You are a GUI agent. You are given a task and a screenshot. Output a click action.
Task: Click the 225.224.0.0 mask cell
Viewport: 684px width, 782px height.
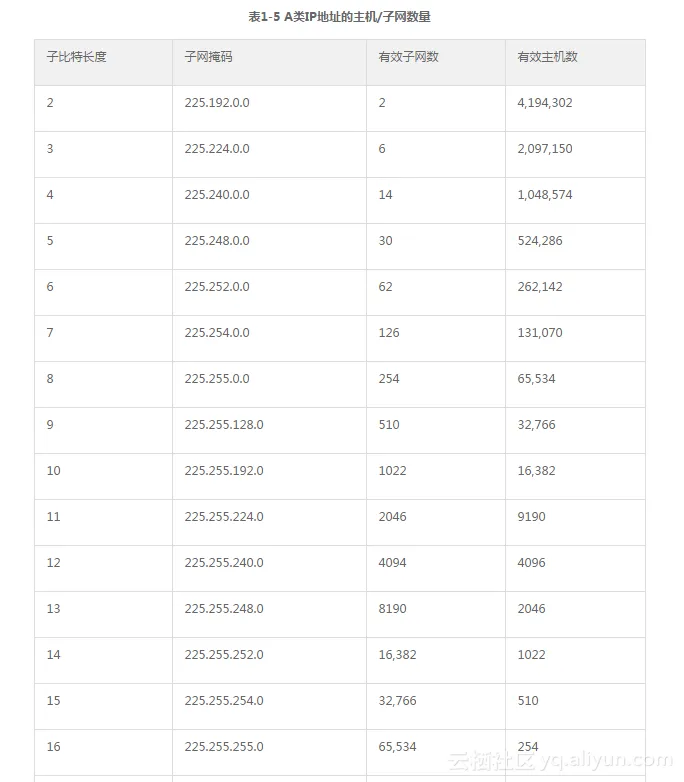click(217, 149)
